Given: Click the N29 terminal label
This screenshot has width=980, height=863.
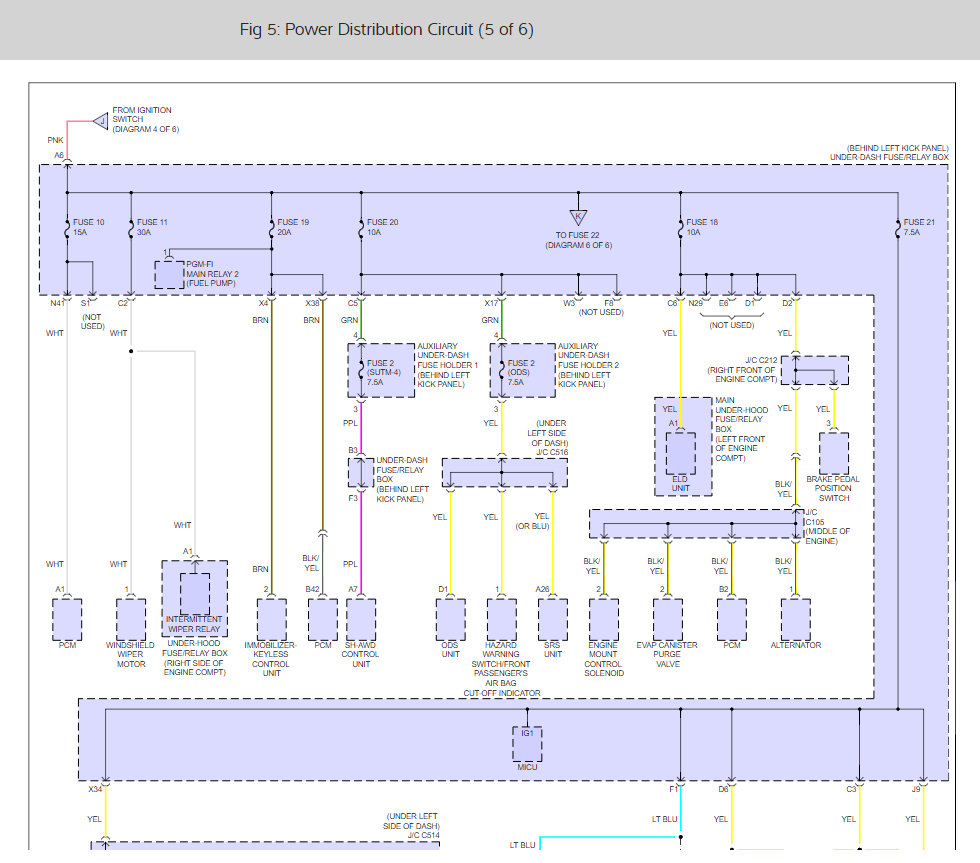Looking at the screenshot, I should coord(696,303).
